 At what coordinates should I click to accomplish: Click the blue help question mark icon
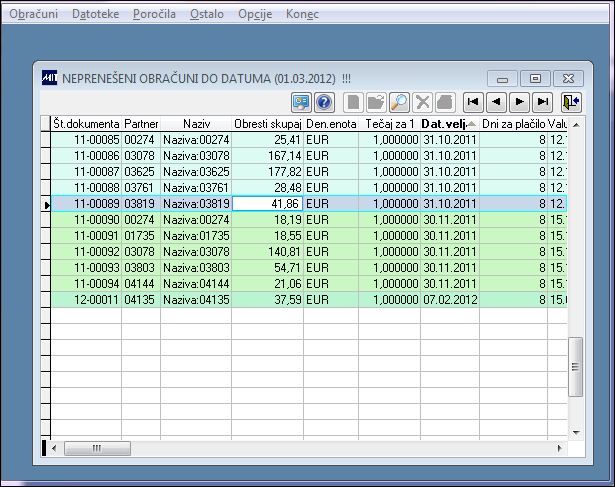pyautogui.click(x=324, y=102)
